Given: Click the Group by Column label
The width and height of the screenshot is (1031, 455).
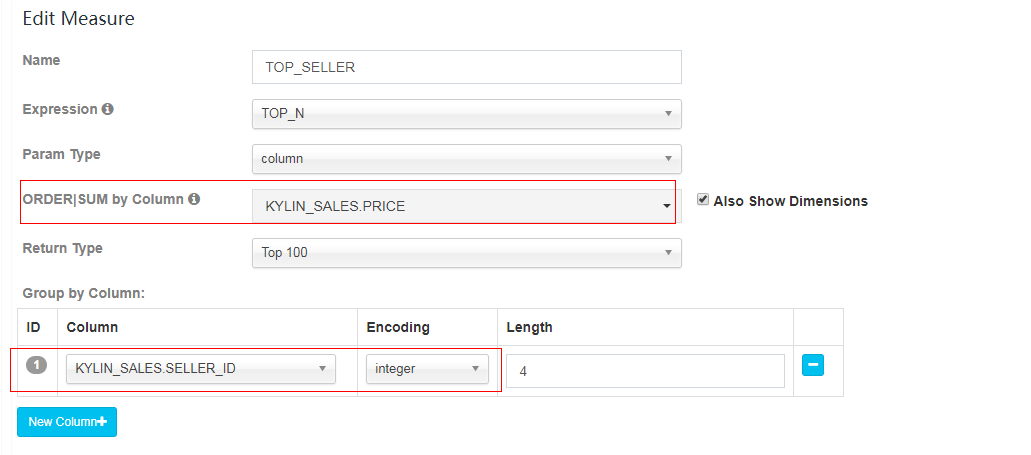Looking at the screenshot, I should [x=84, y=293].
